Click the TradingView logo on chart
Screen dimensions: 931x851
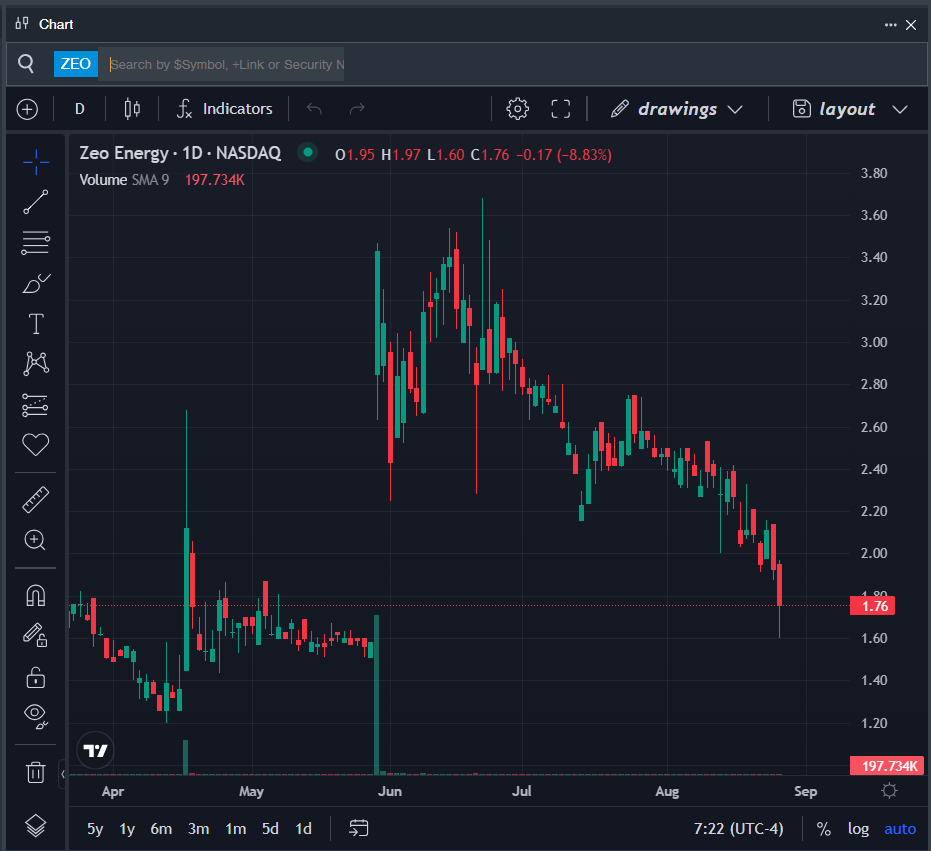(95, 751)
